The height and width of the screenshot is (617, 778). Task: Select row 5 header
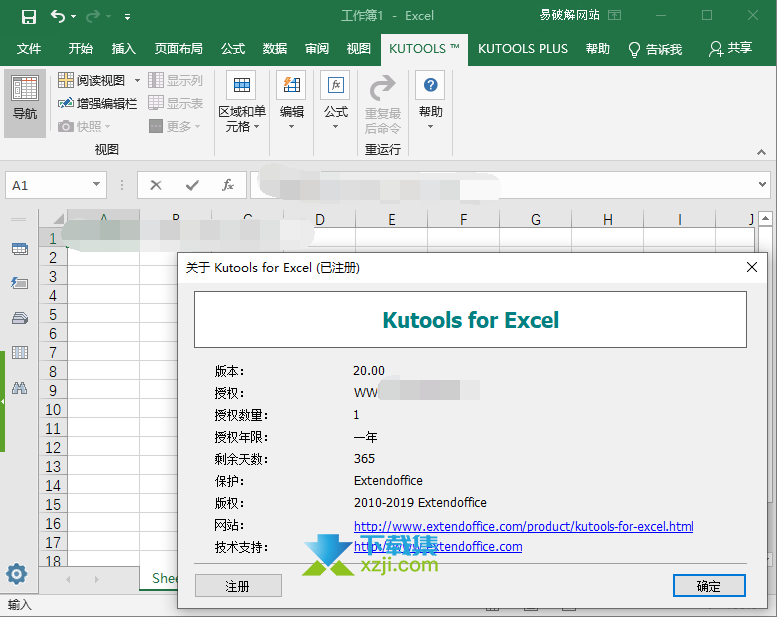pos(53,314)
